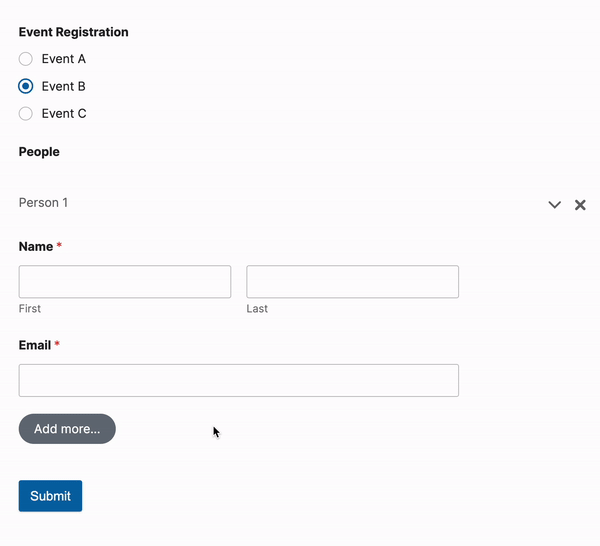Click the "Event A" label text

click(x=64, y=59)
